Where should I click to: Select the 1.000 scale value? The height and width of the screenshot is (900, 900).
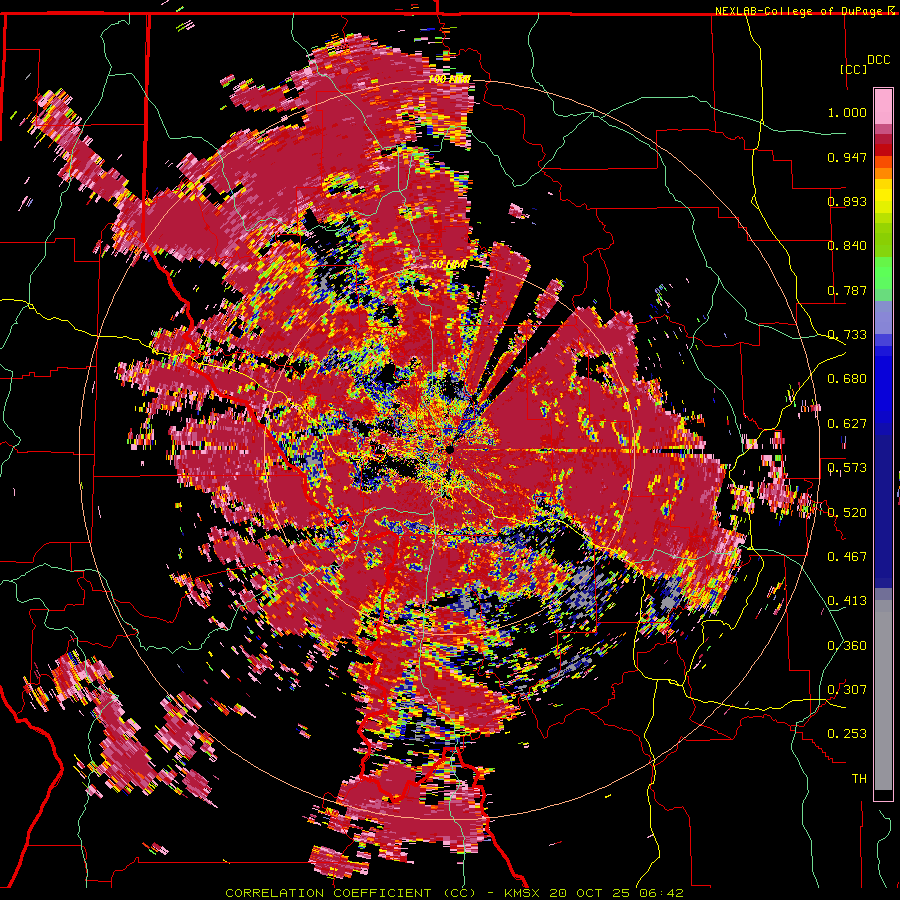coord(847,112)
